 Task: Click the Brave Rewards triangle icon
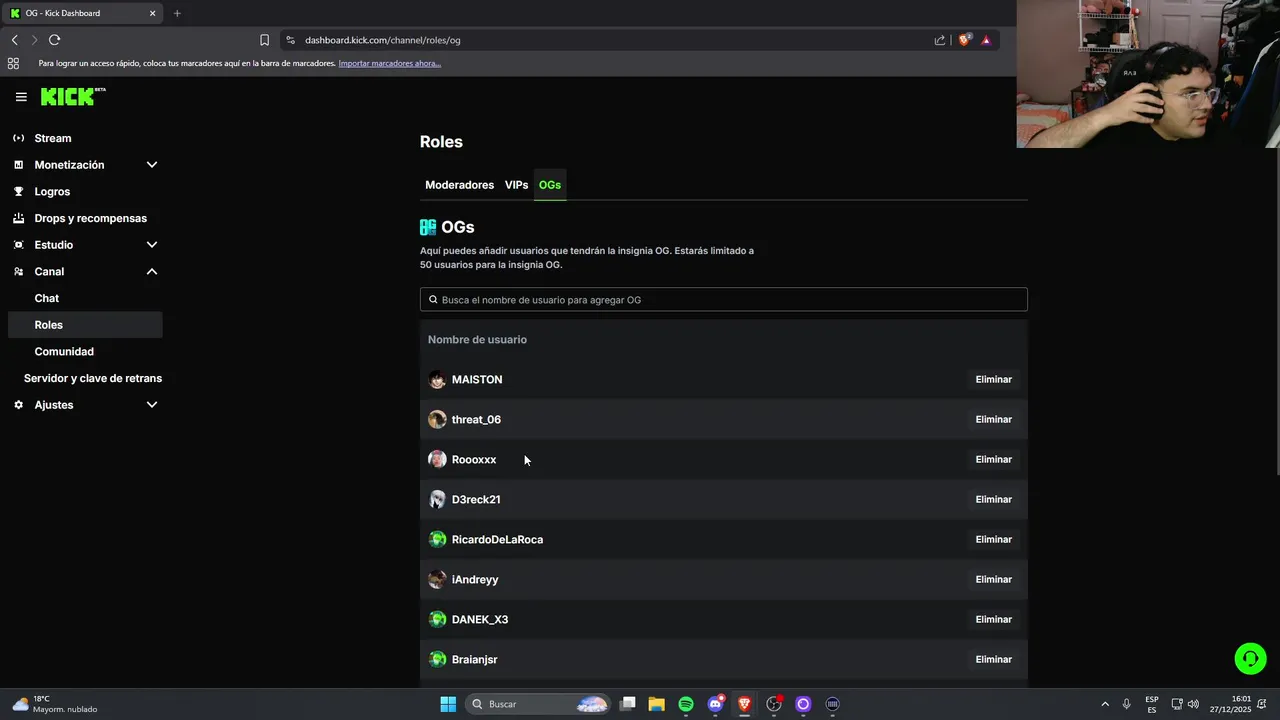tap(986, 40)
